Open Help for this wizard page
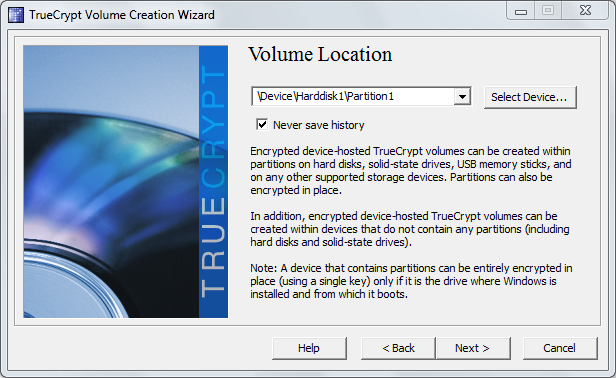 coord(309,348)
